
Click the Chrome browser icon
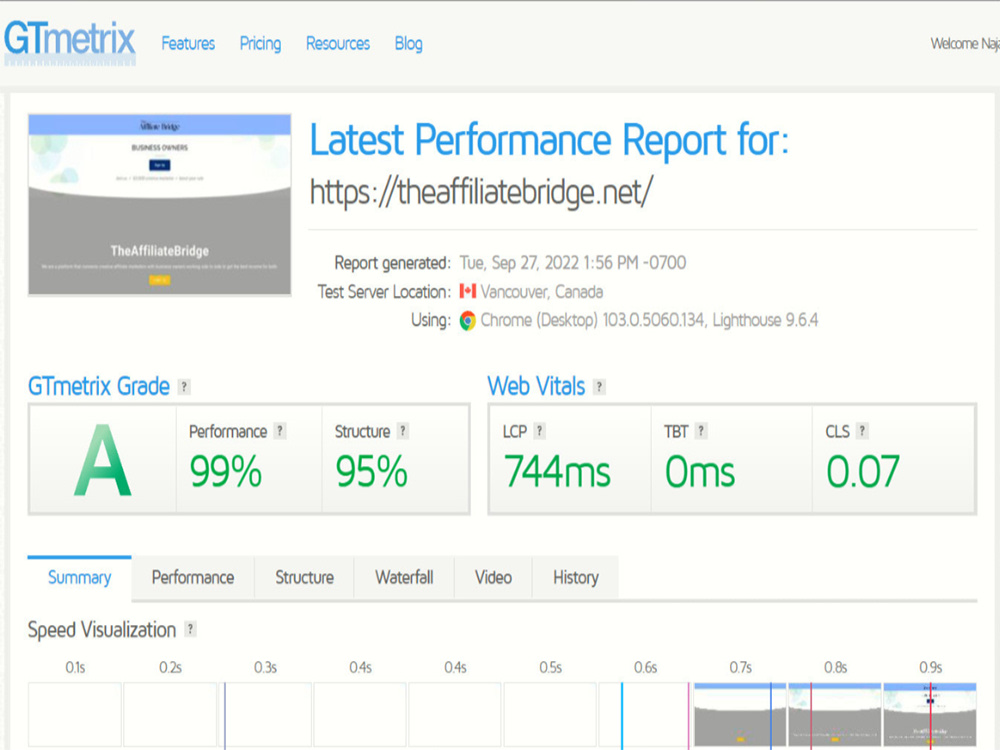(x=467, y=320)
